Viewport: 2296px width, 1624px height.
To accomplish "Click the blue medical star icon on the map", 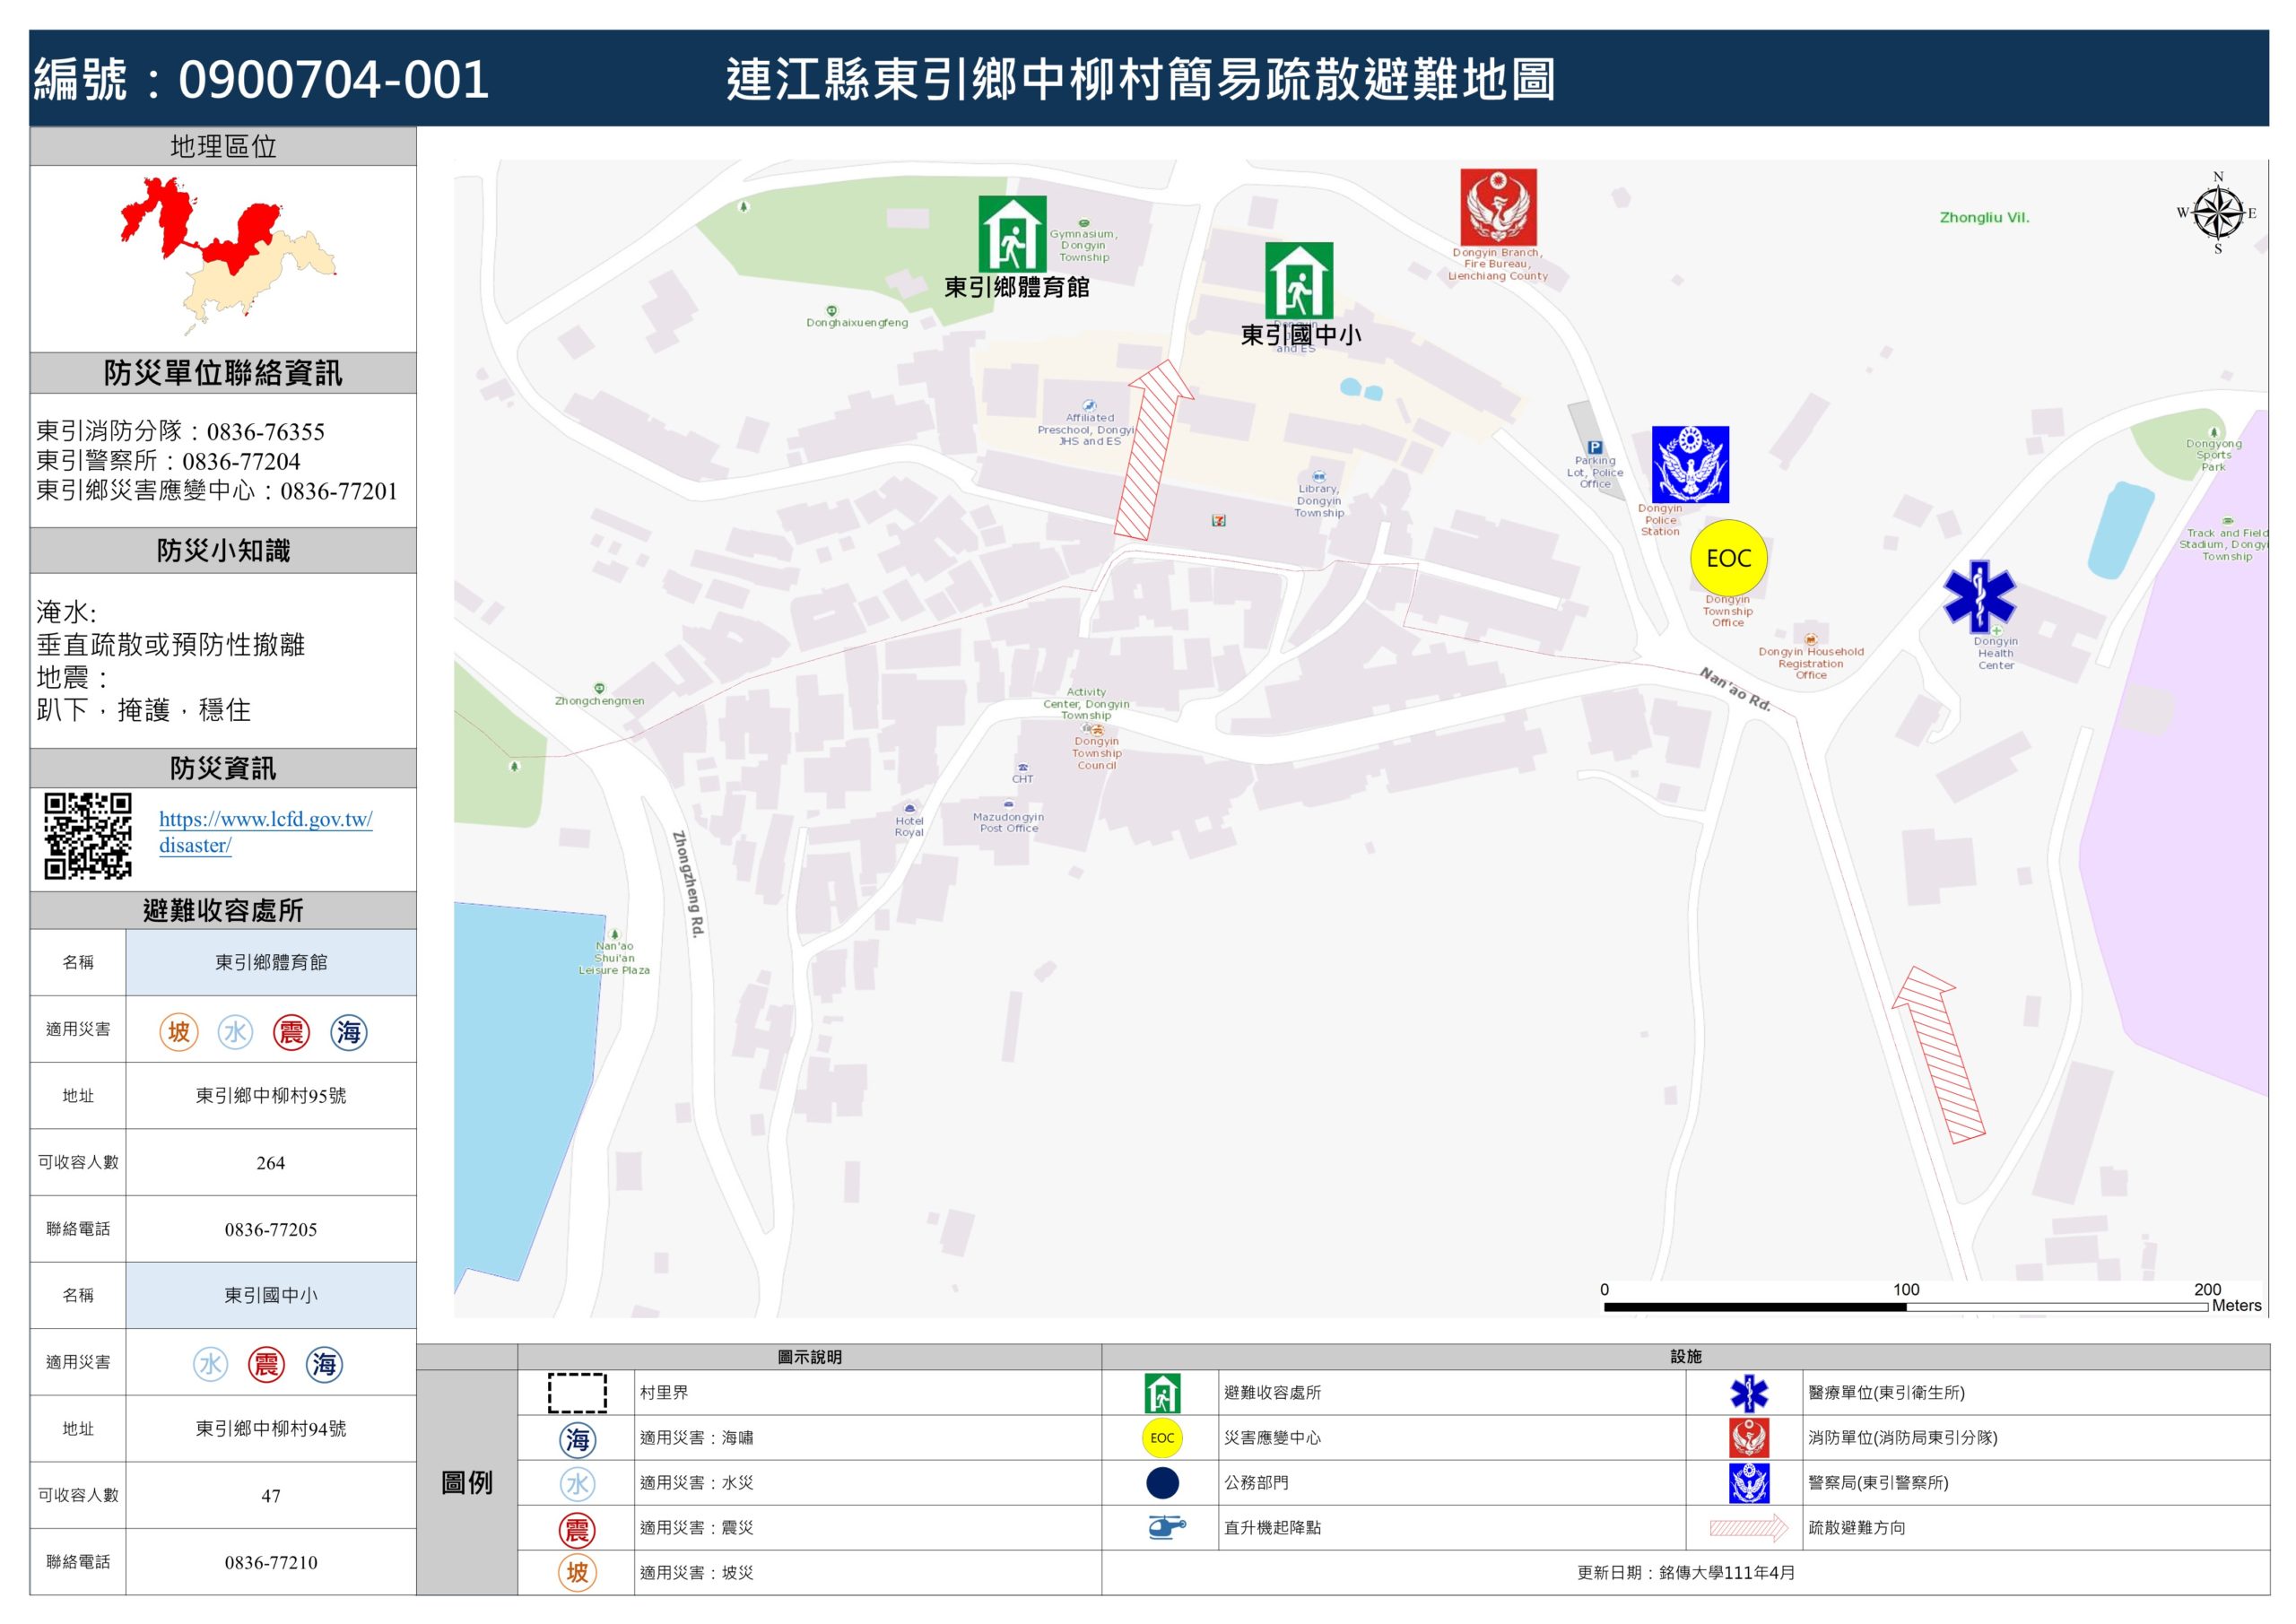I will click(1979, 597).
